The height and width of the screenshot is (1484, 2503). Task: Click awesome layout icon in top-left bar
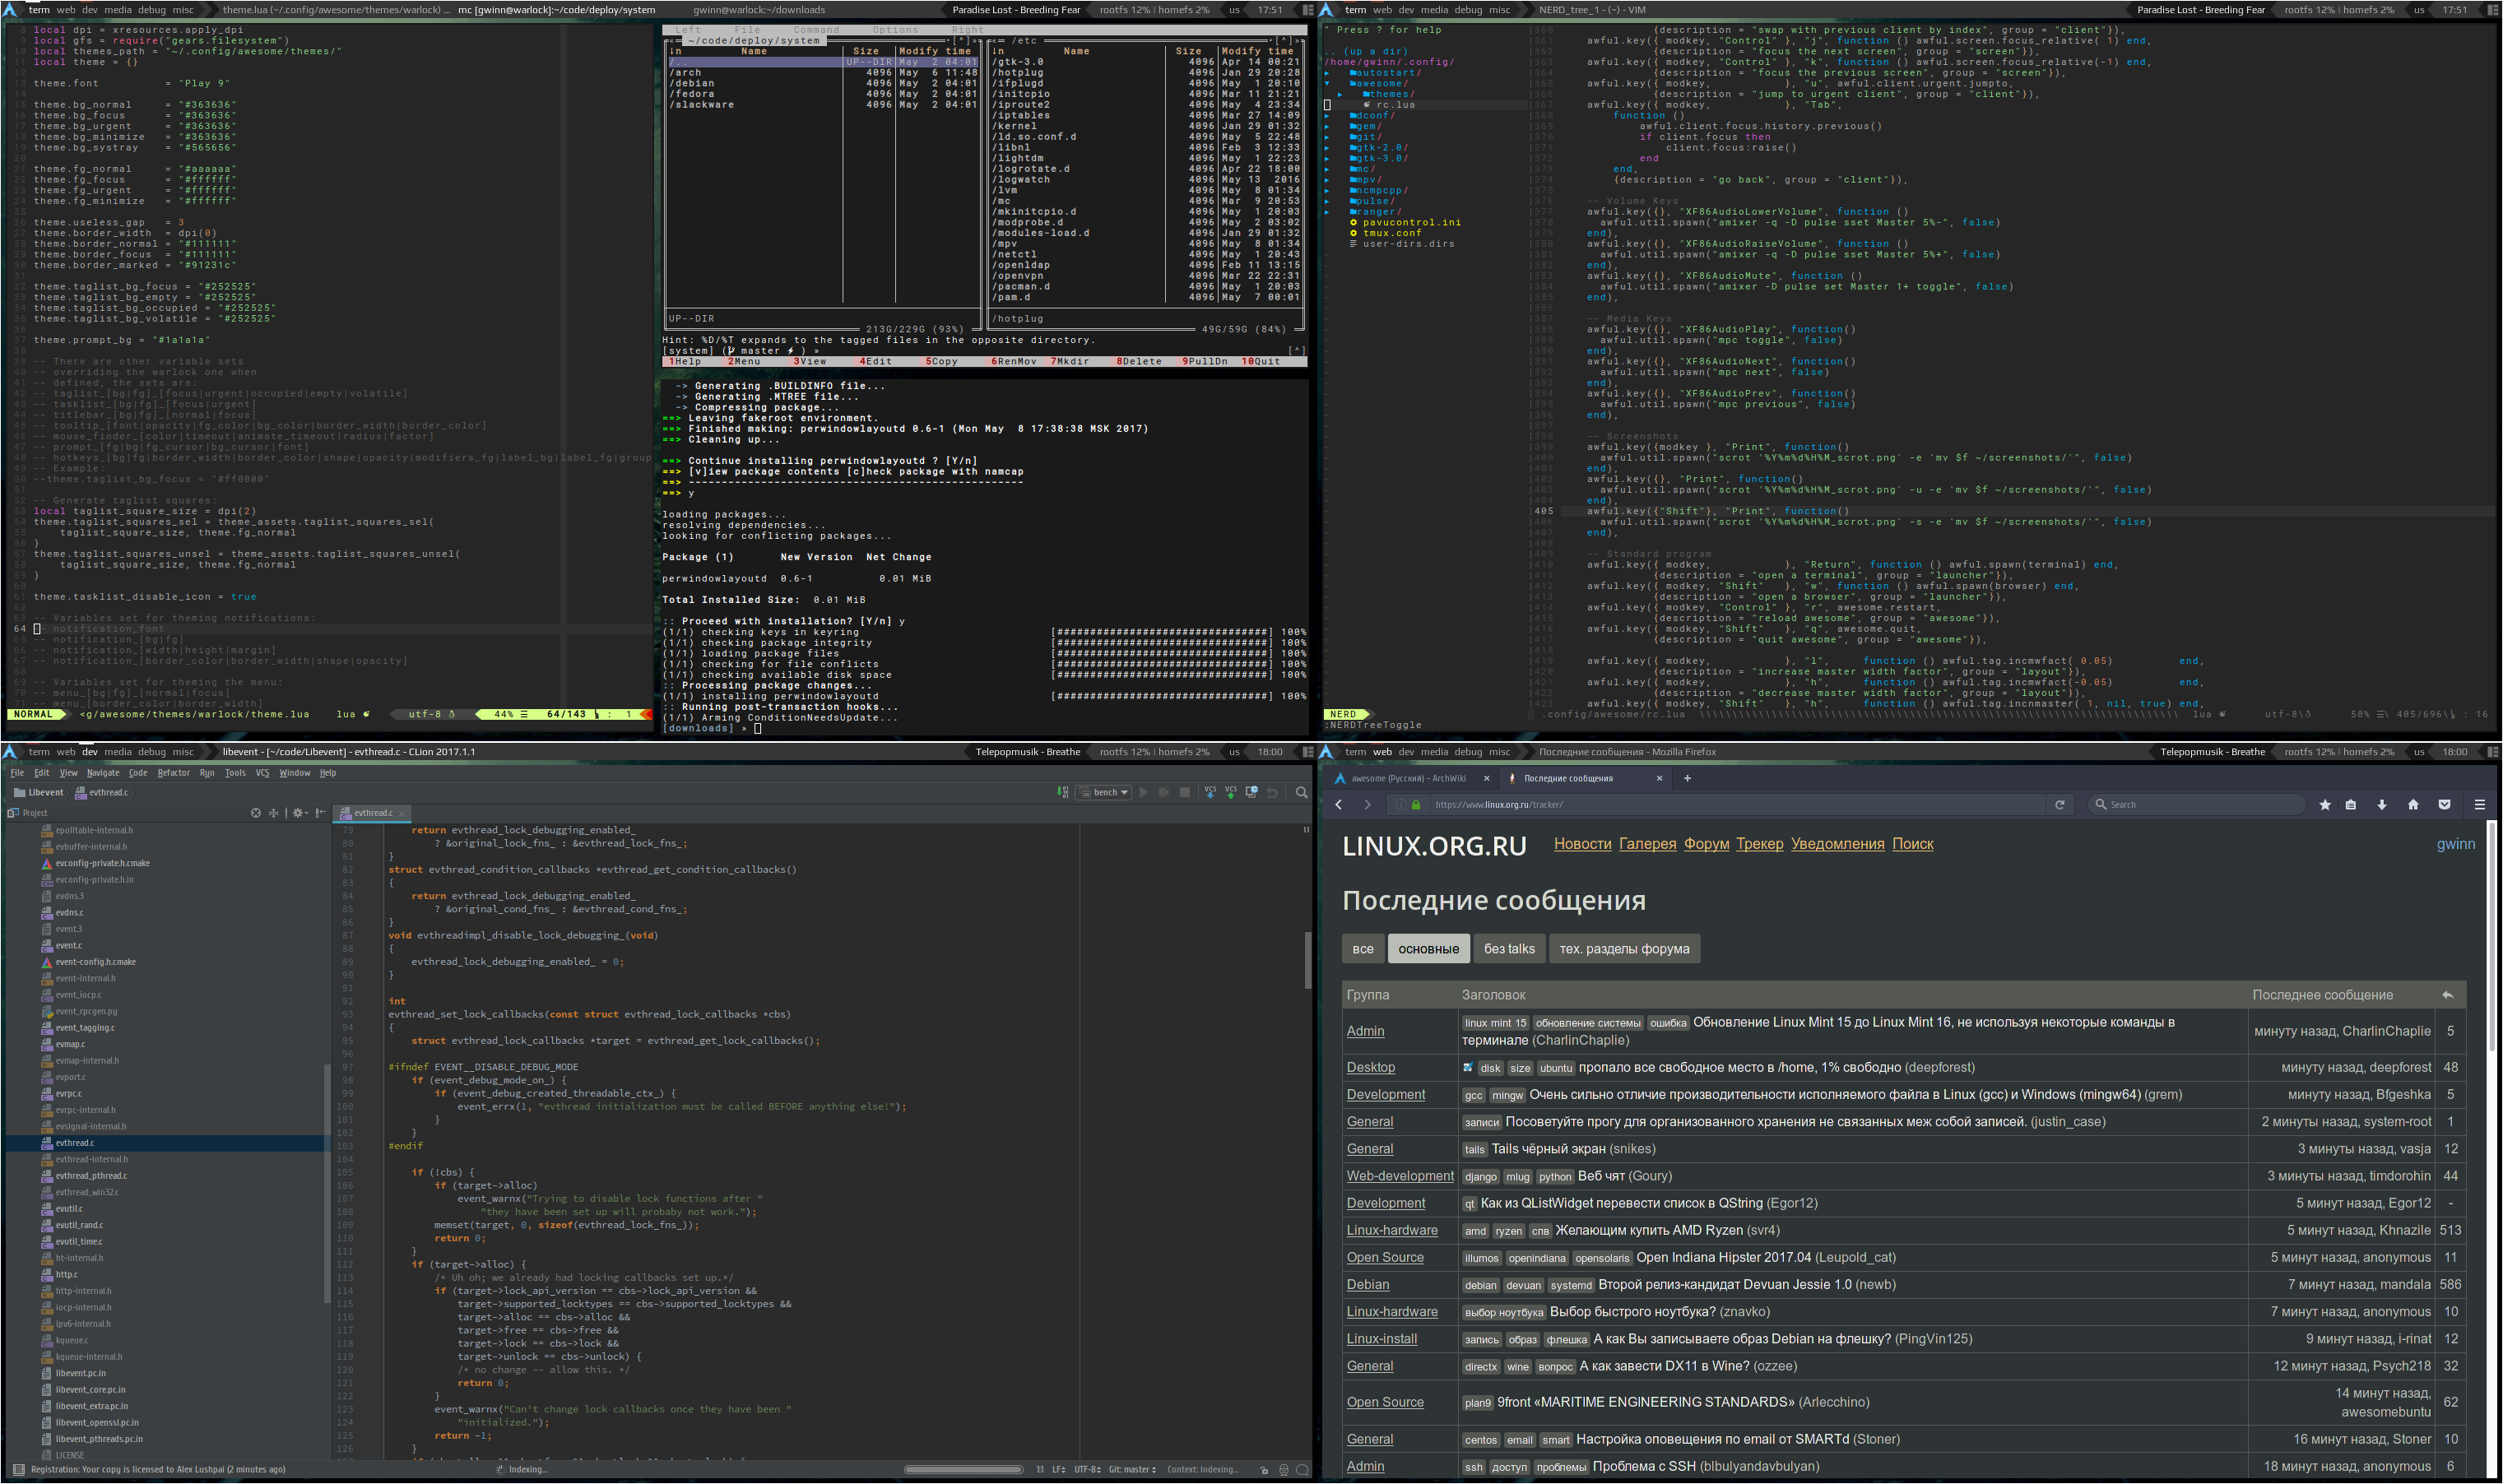[1307, 10]
